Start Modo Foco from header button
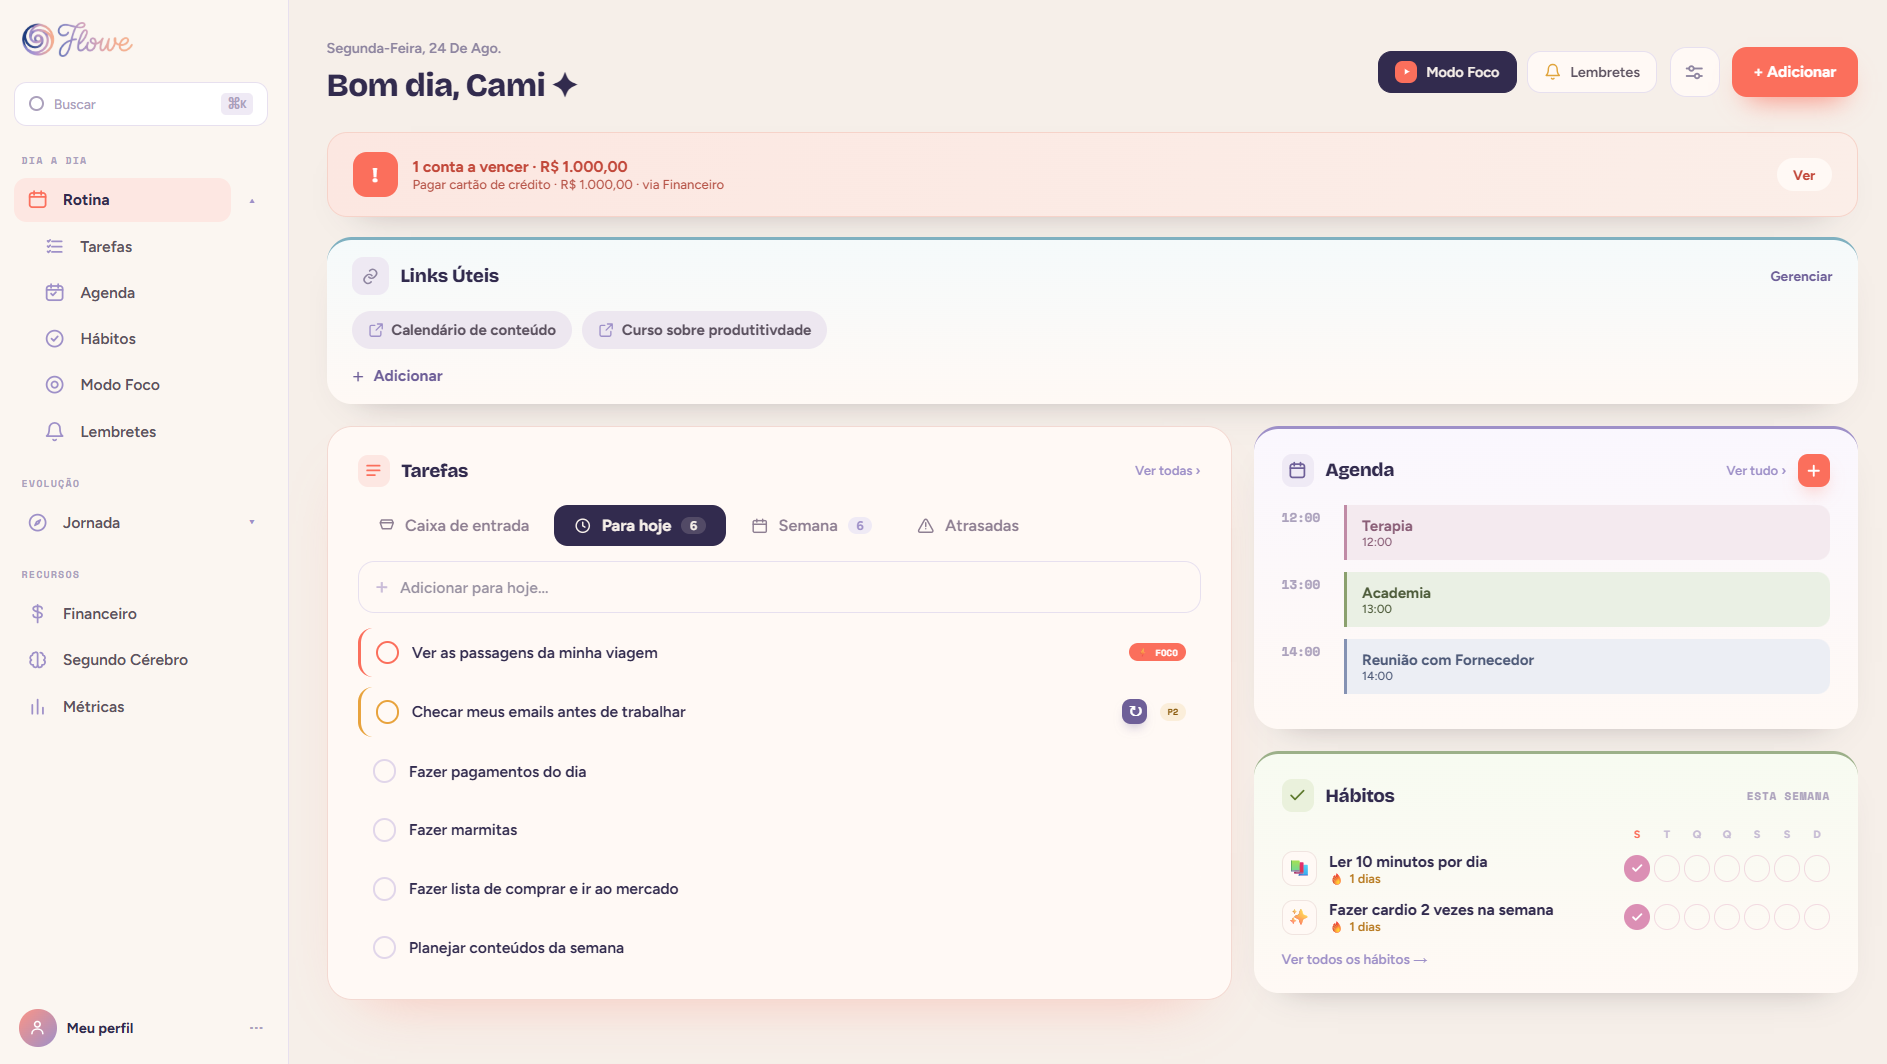Screen dimensions: 1887x1064 click(x=1447, y=72)
